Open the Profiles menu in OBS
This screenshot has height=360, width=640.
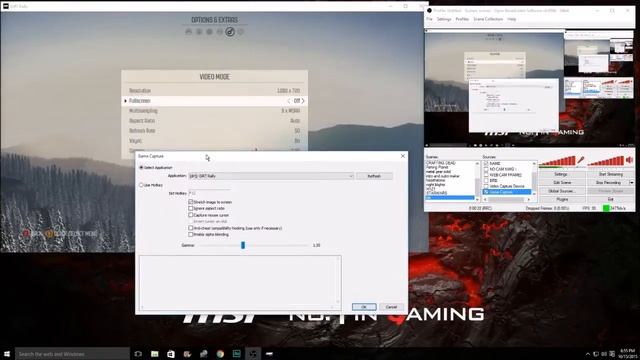pyautogui.click(x=462, y=19)
